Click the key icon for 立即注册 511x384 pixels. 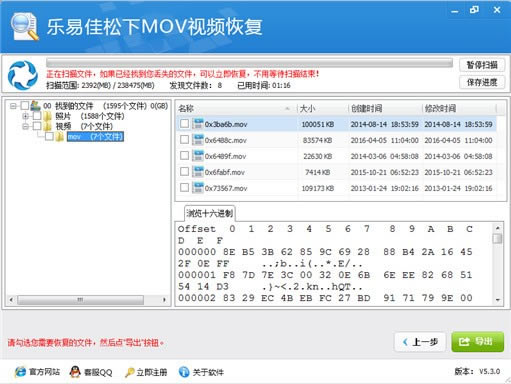[129, 372]
